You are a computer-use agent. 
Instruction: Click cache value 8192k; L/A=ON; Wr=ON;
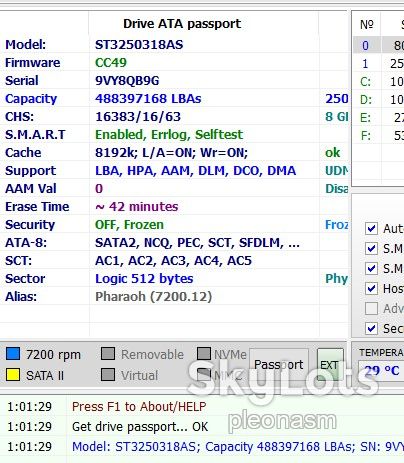pos(171,153)
